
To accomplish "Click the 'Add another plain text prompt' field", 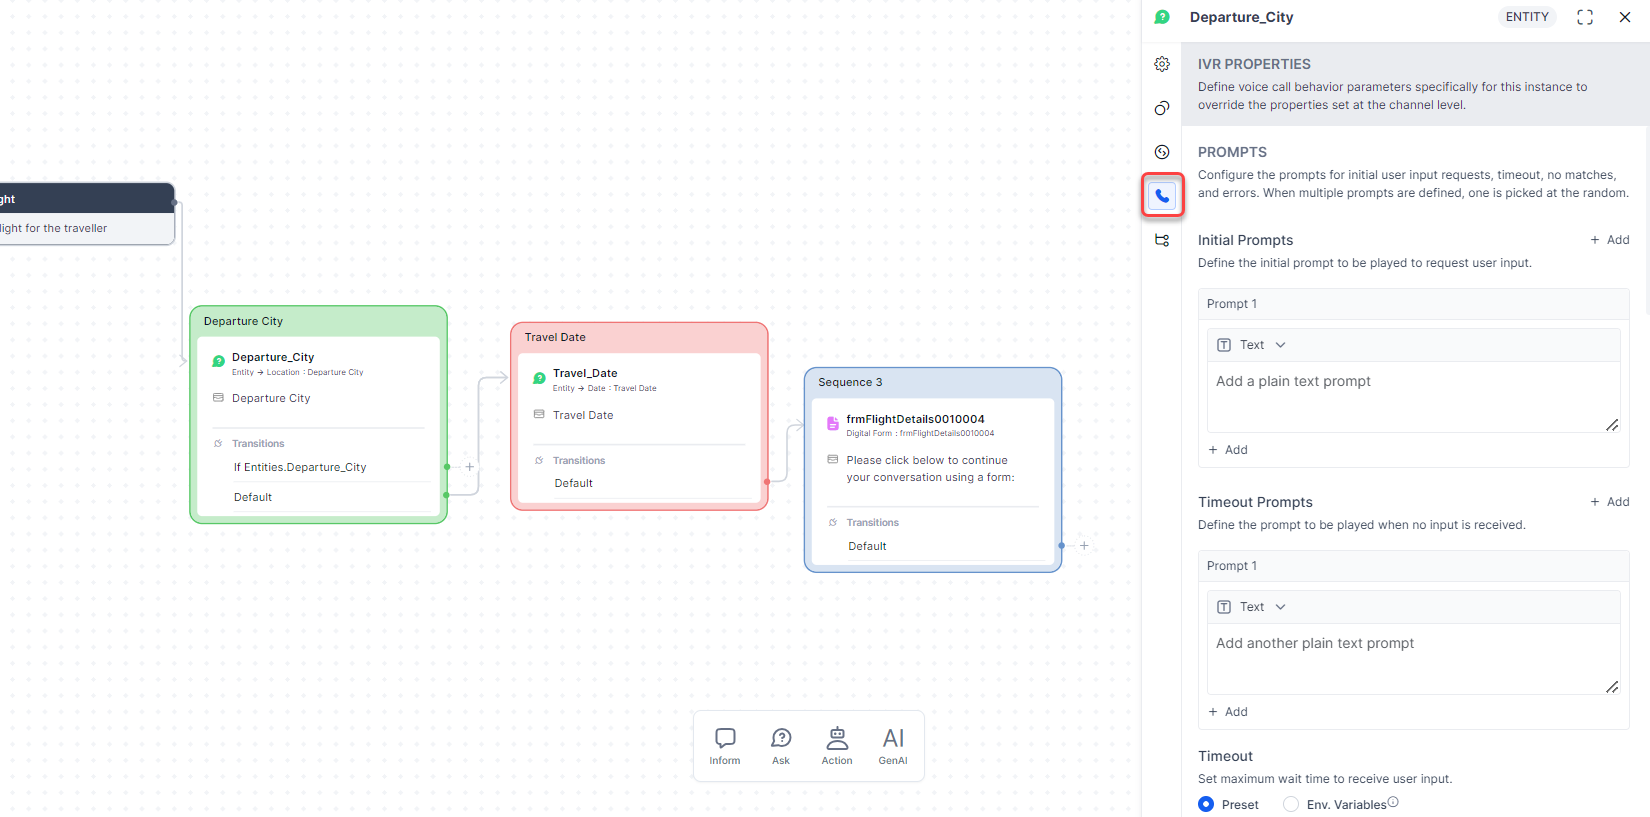I will pos(1410,657).
